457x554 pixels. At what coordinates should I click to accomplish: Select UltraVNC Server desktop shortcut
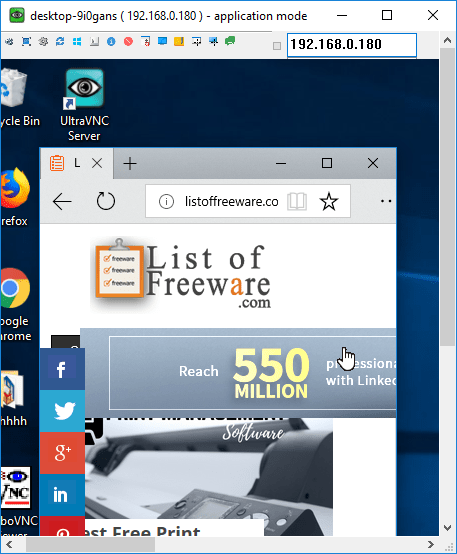tap(84, 105)
